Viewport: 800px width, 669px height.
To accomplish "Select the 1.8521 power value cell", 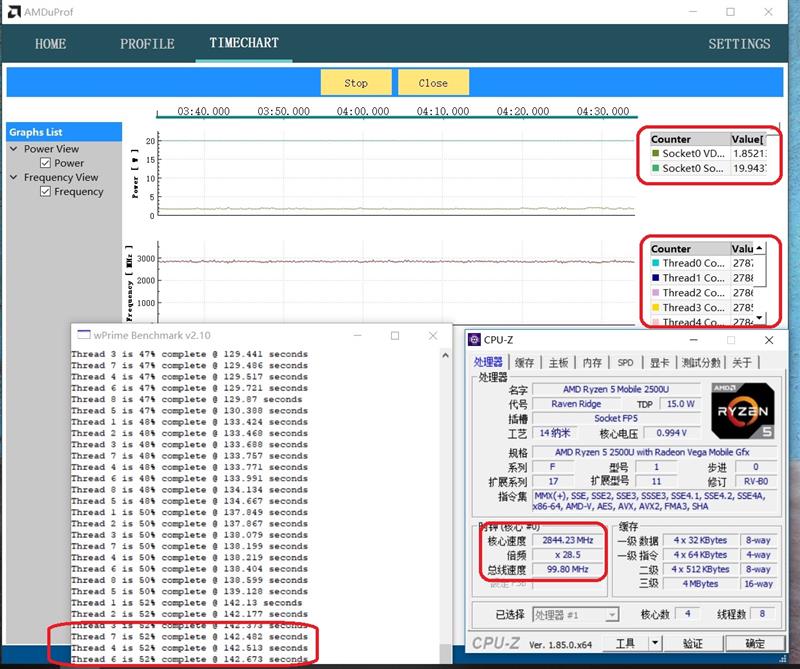I will (748, 153).
